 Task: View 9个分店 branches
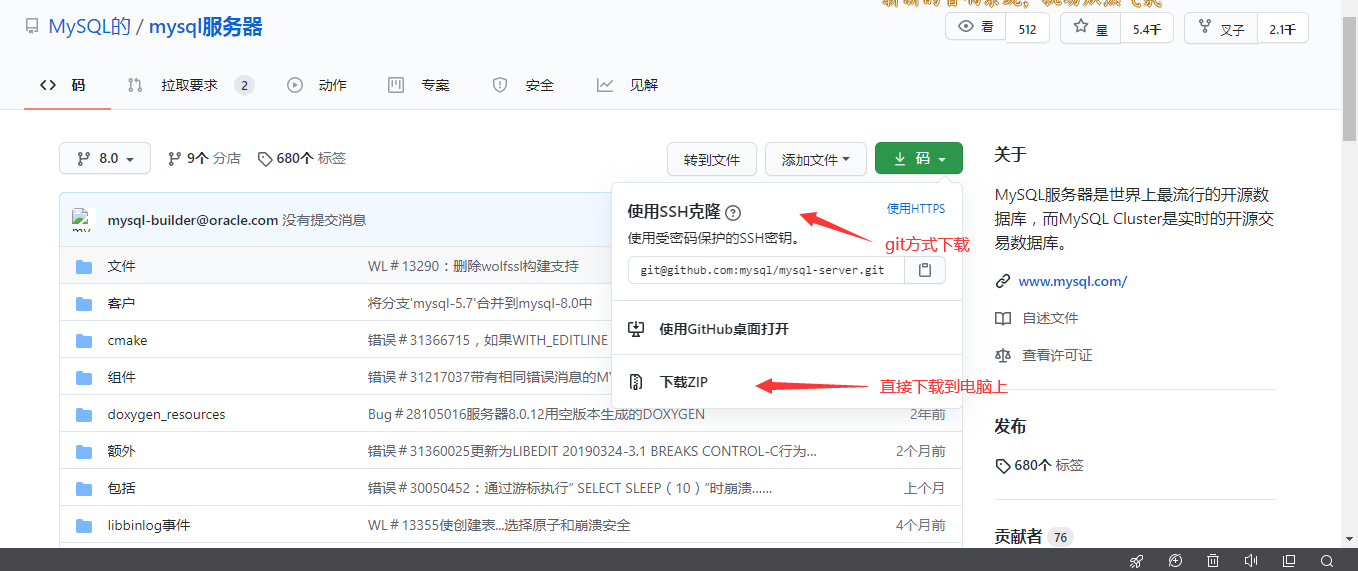point(204,158)
